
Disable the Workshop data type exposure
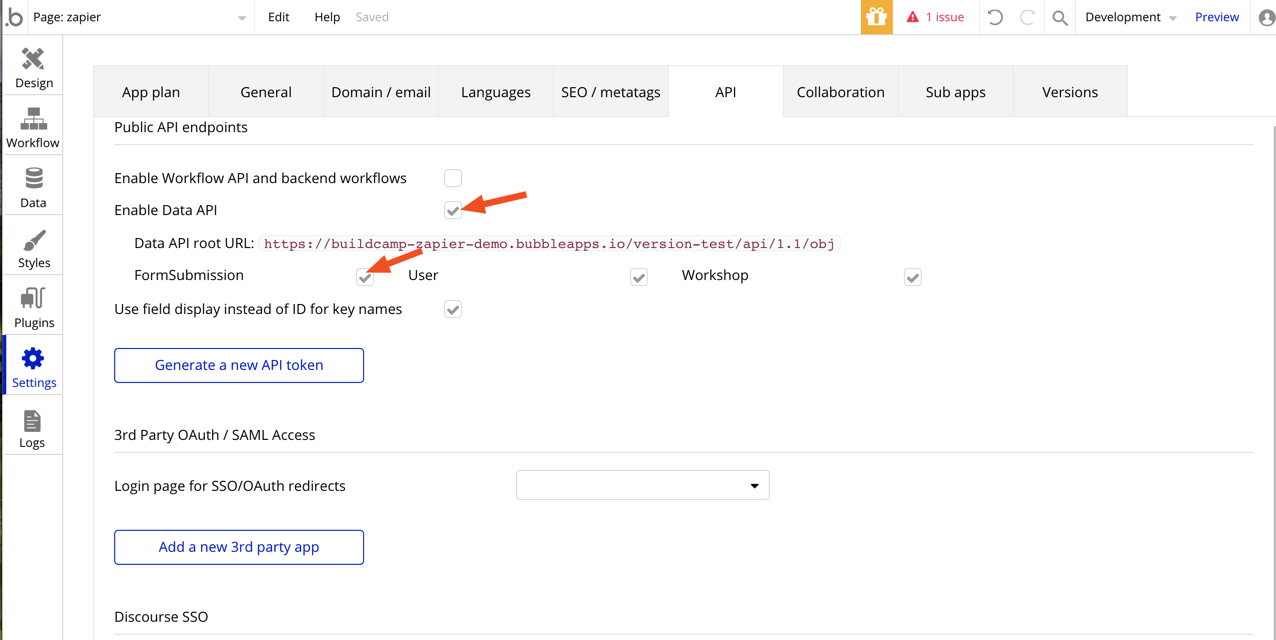(912, 276)
